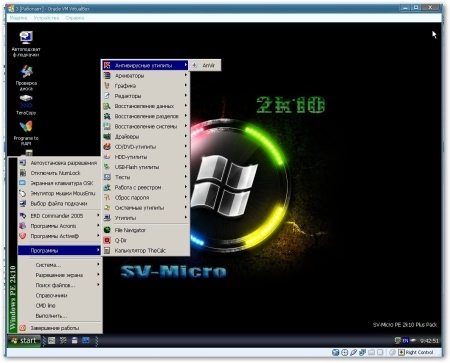Viewport: 450px width, 363px height.
Task: Open the Утилиты submenu entry
Action: pos(145,218)
